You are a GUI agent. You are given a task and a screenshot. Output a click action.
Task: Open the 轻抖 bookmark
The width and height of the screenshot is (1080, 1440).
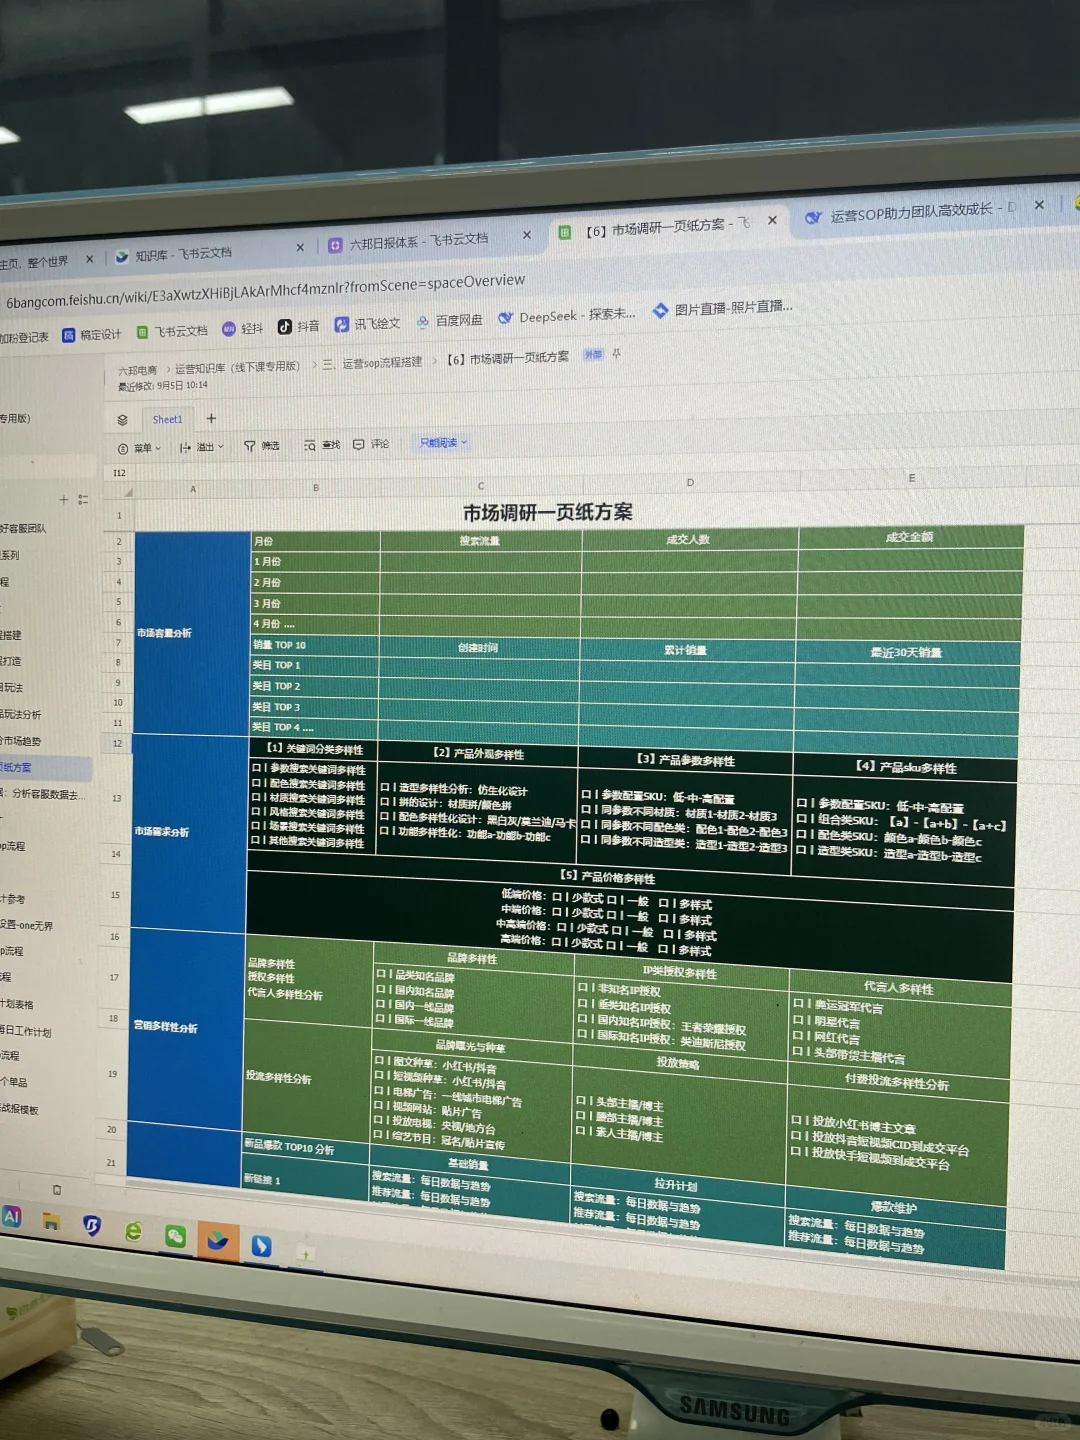point(243,328)
